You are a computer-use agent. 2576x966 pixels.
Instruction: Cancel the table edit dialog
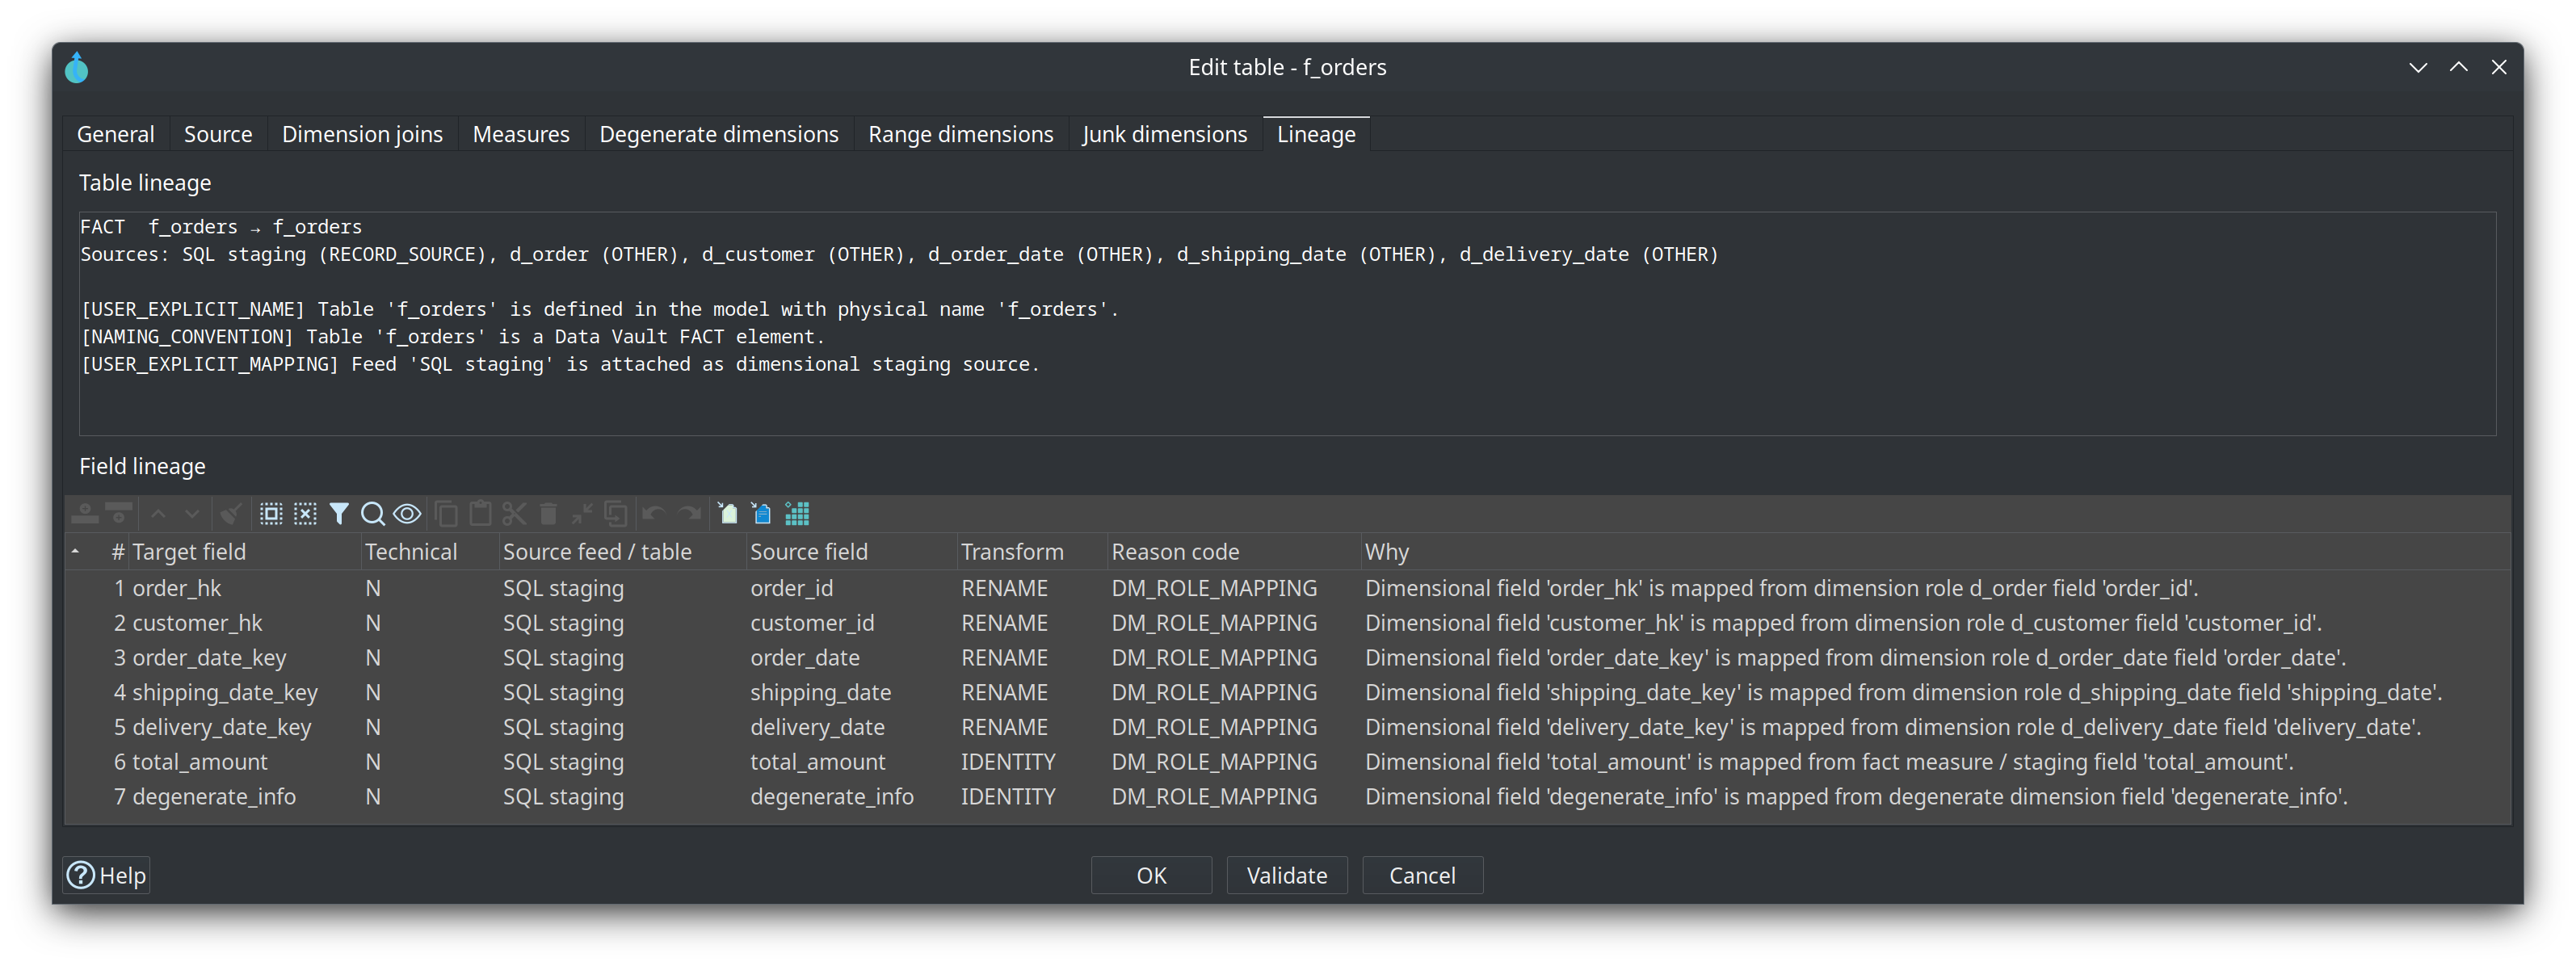point(1422,875)
